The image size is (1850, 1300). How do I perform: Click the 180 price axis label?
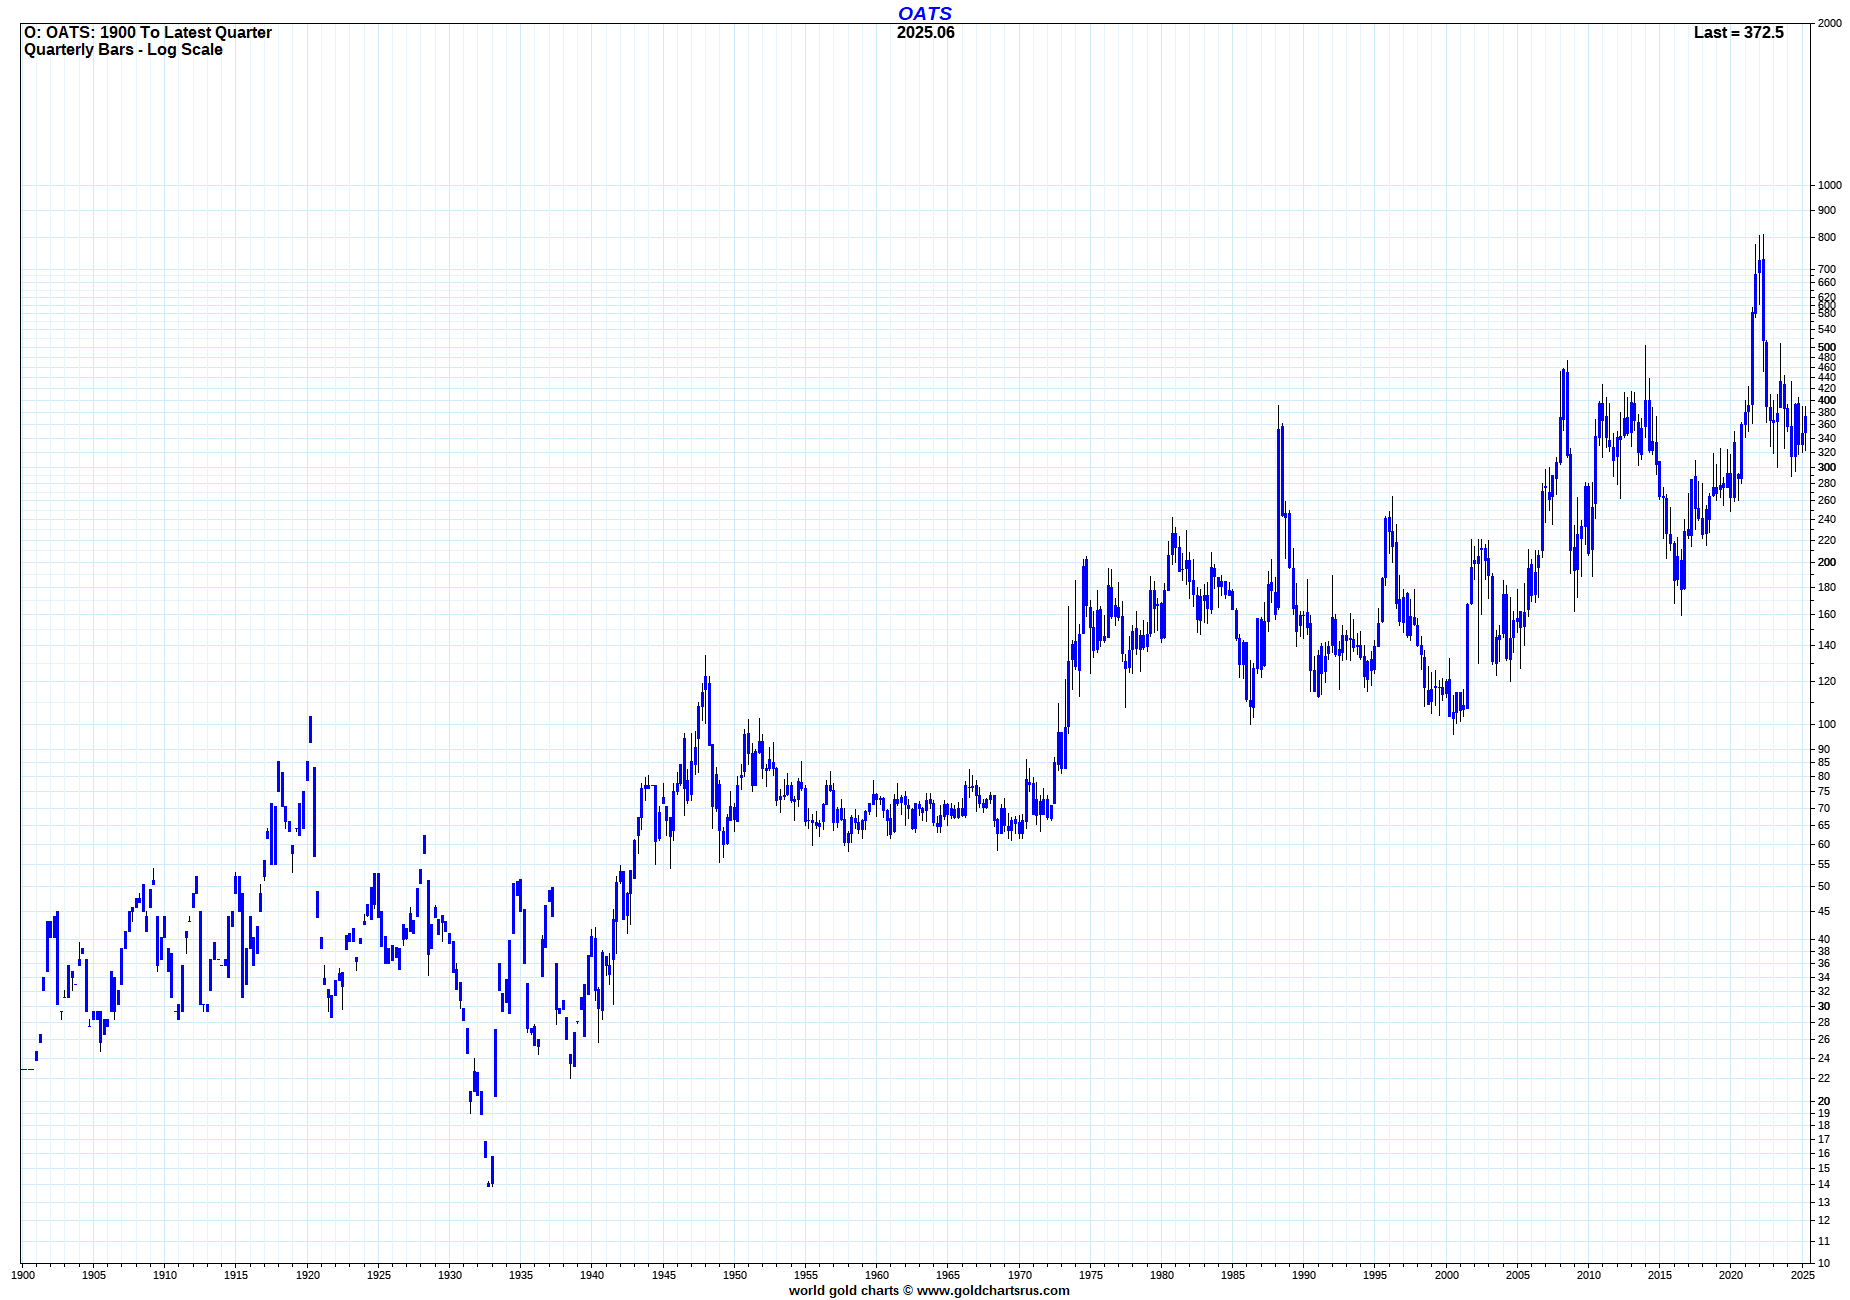pyautogui.click(x=1827, y=587)
